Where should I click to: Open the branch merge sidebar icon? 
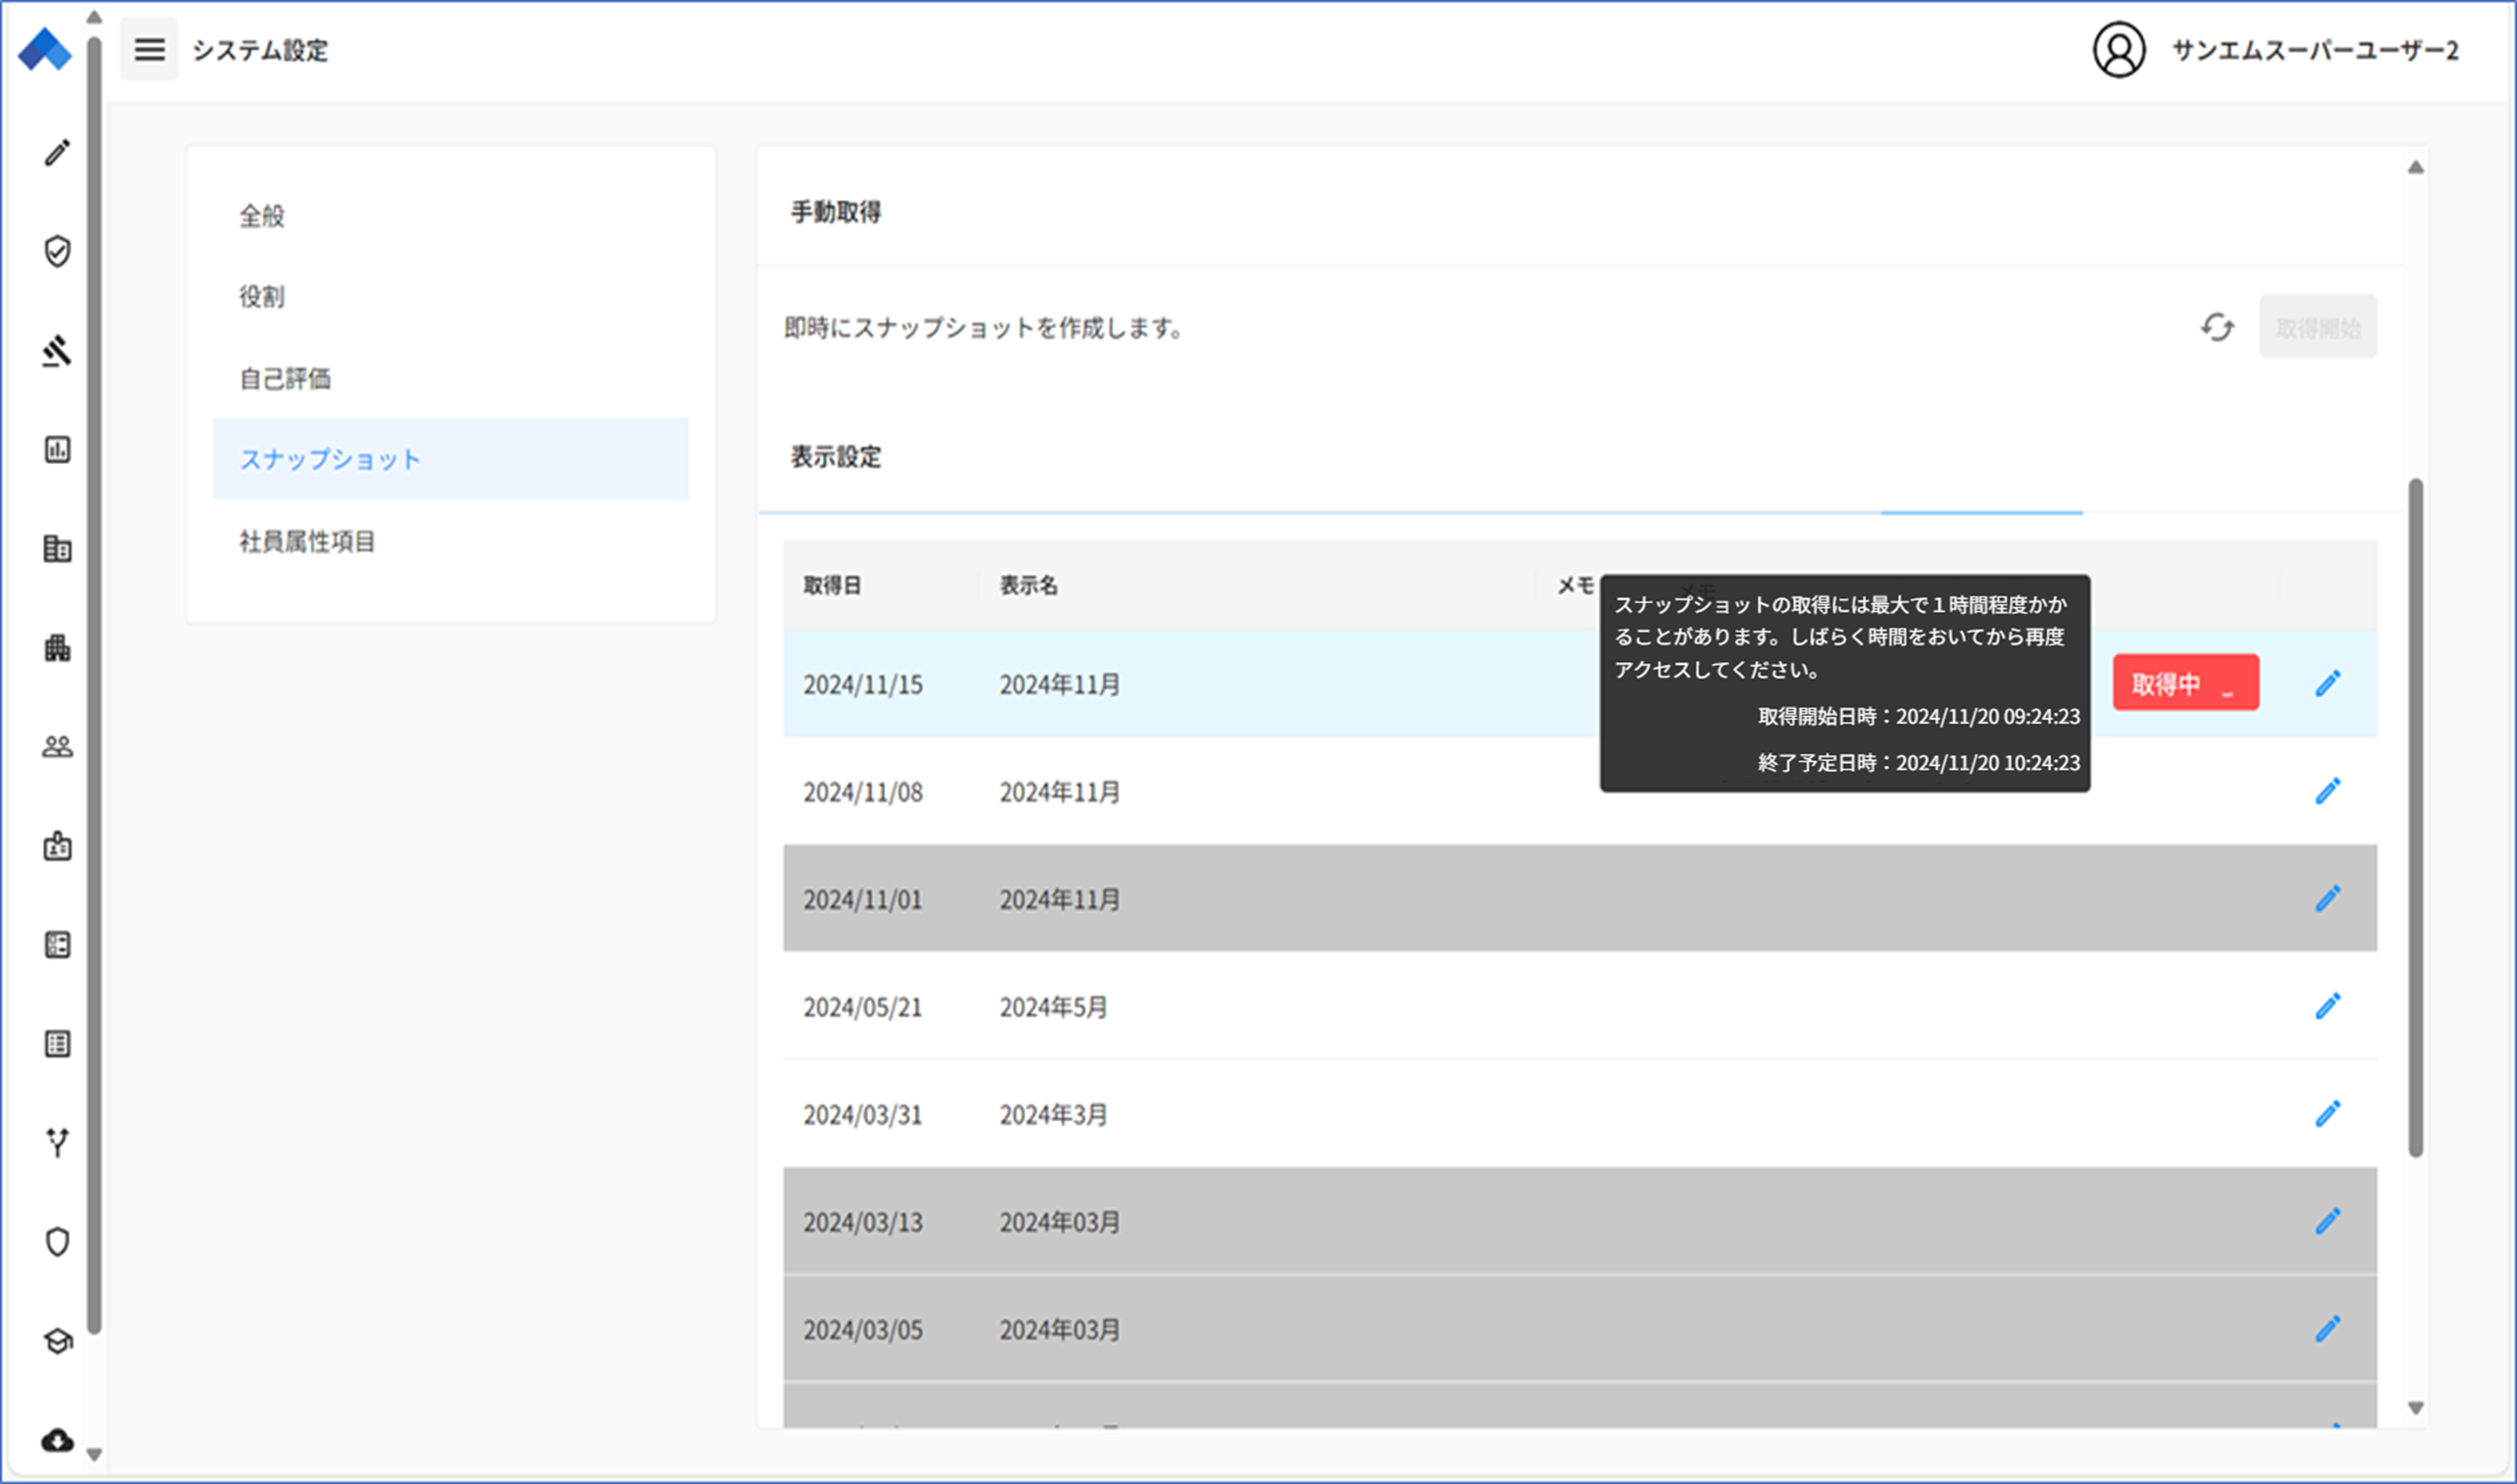tap(57, 1142)
